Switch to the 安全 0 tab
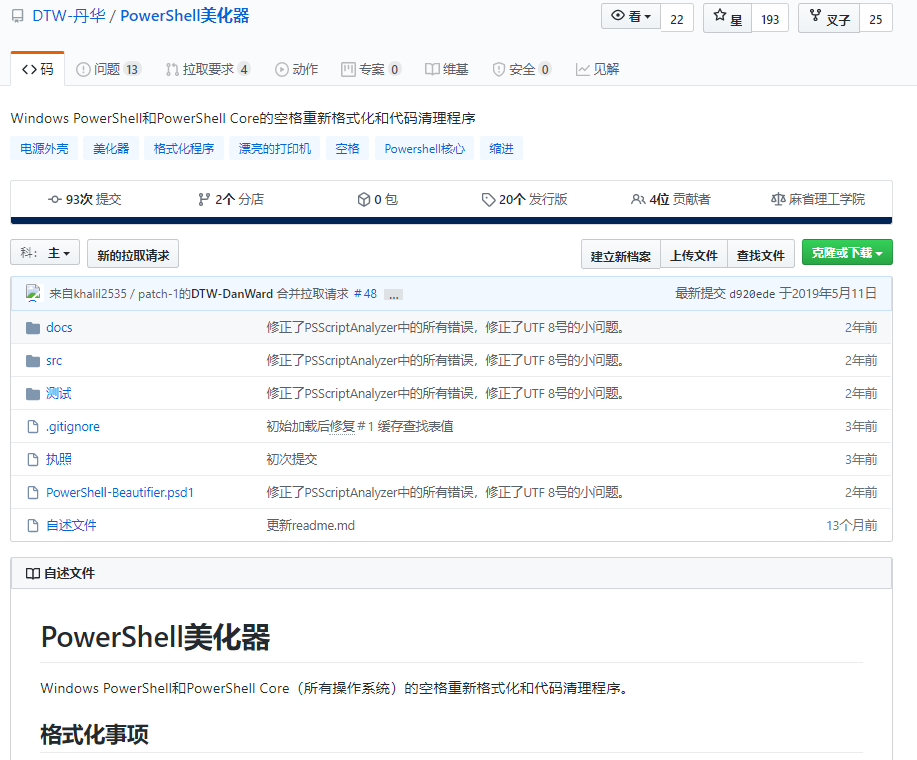917x760 pixels. [522, 69]
